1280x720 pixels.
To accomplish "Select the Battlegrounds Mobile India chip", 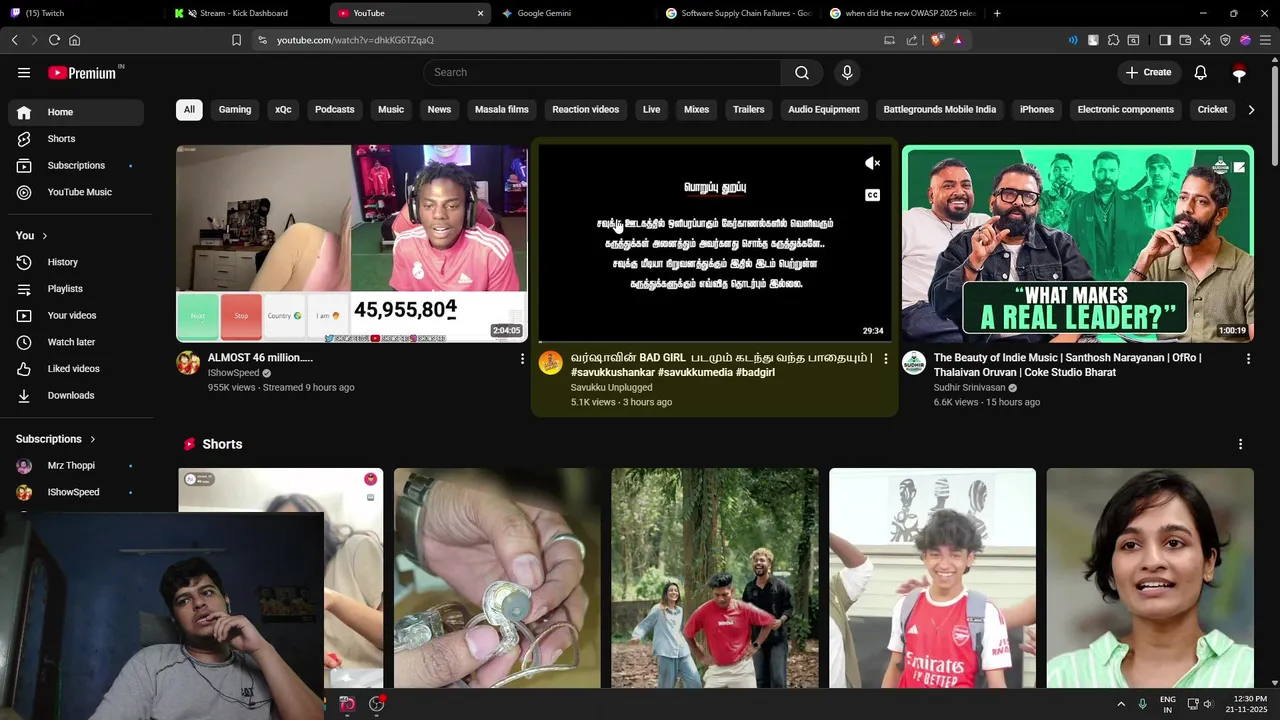I will point(939,110).
